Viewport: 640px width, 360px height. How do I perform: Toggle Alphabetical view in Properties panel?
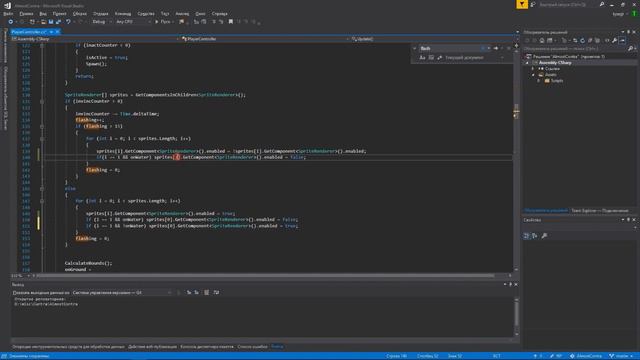535,236
